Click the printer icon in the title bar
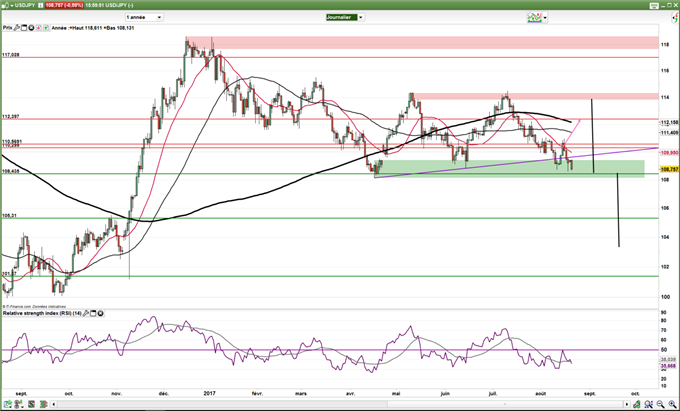 pos(654,5)
